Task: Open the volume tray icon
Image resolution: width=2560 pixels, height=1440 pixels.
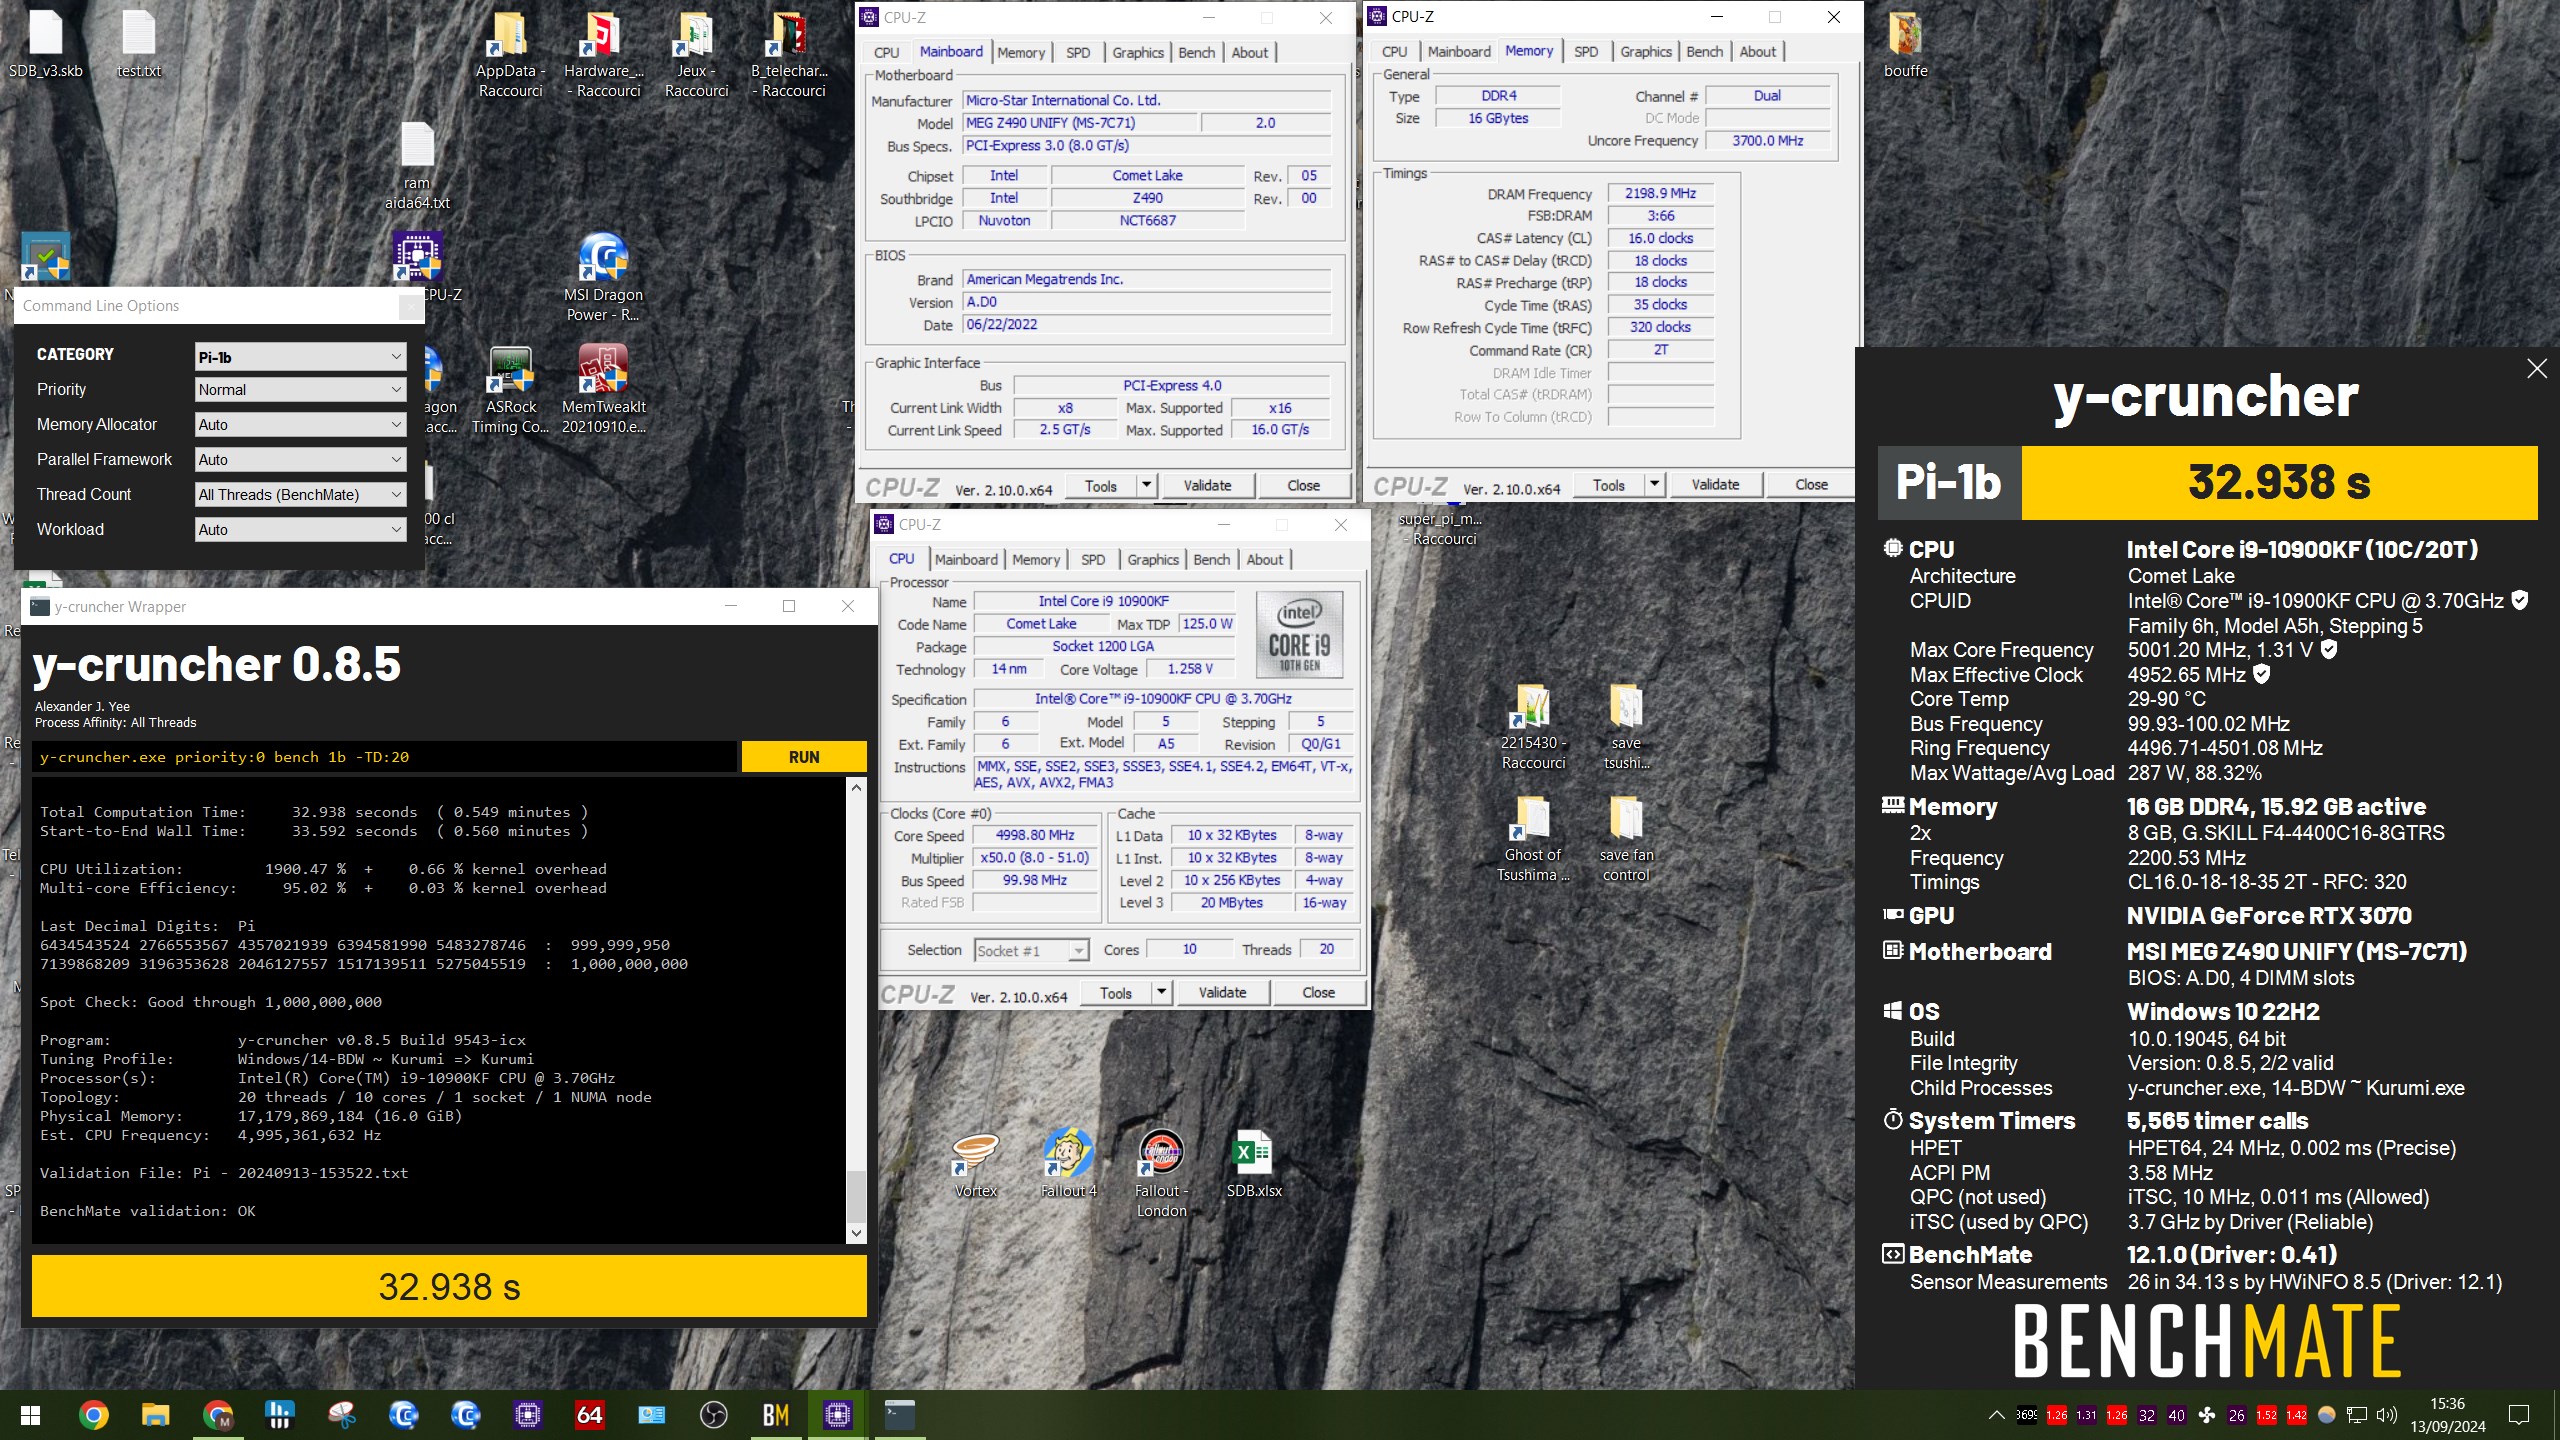Action: [x=2387, y=1415]
